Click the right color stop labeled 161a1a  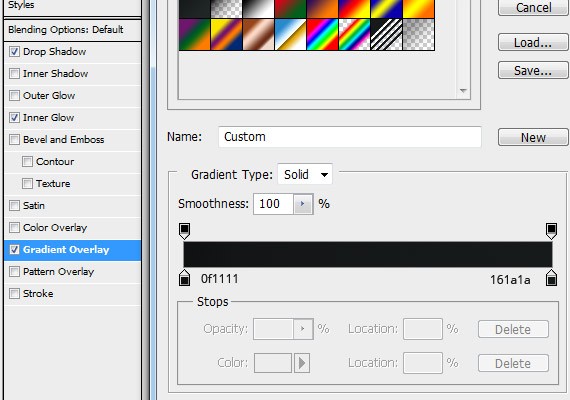tap(551, 278)
